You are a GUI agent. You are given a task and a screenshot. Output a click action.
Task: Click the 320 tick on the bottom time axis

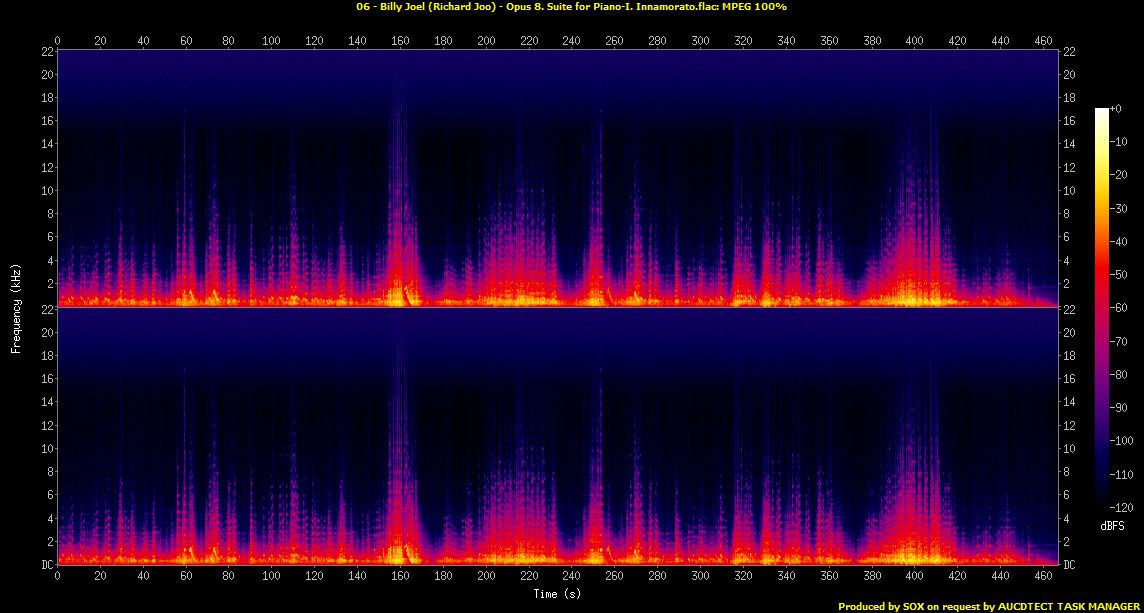coord(743,577)
